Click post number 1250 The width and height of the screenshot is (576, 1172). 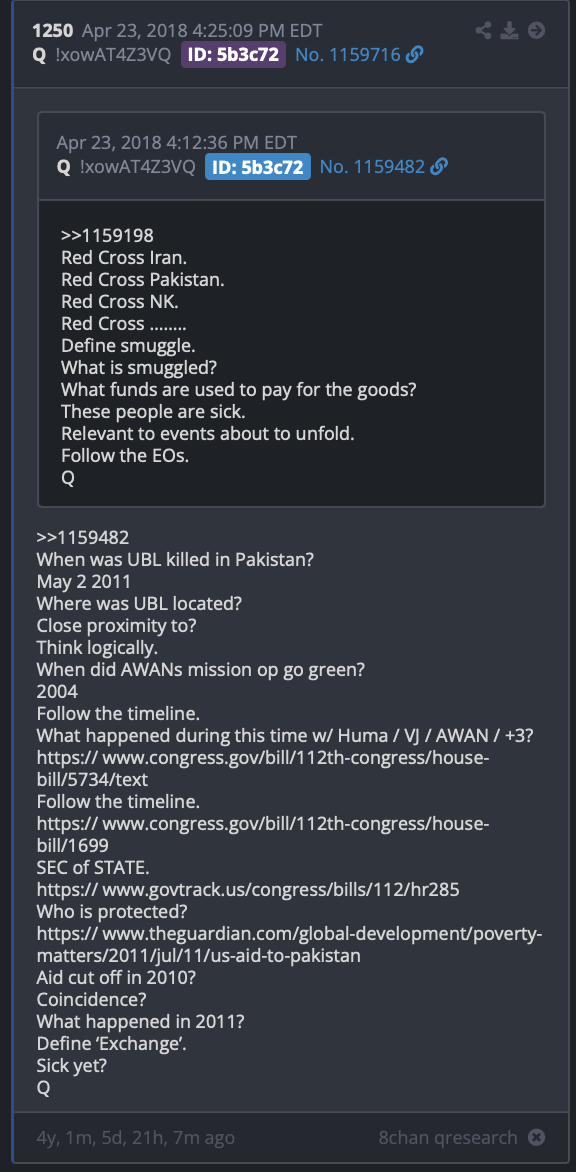point(52,31)
